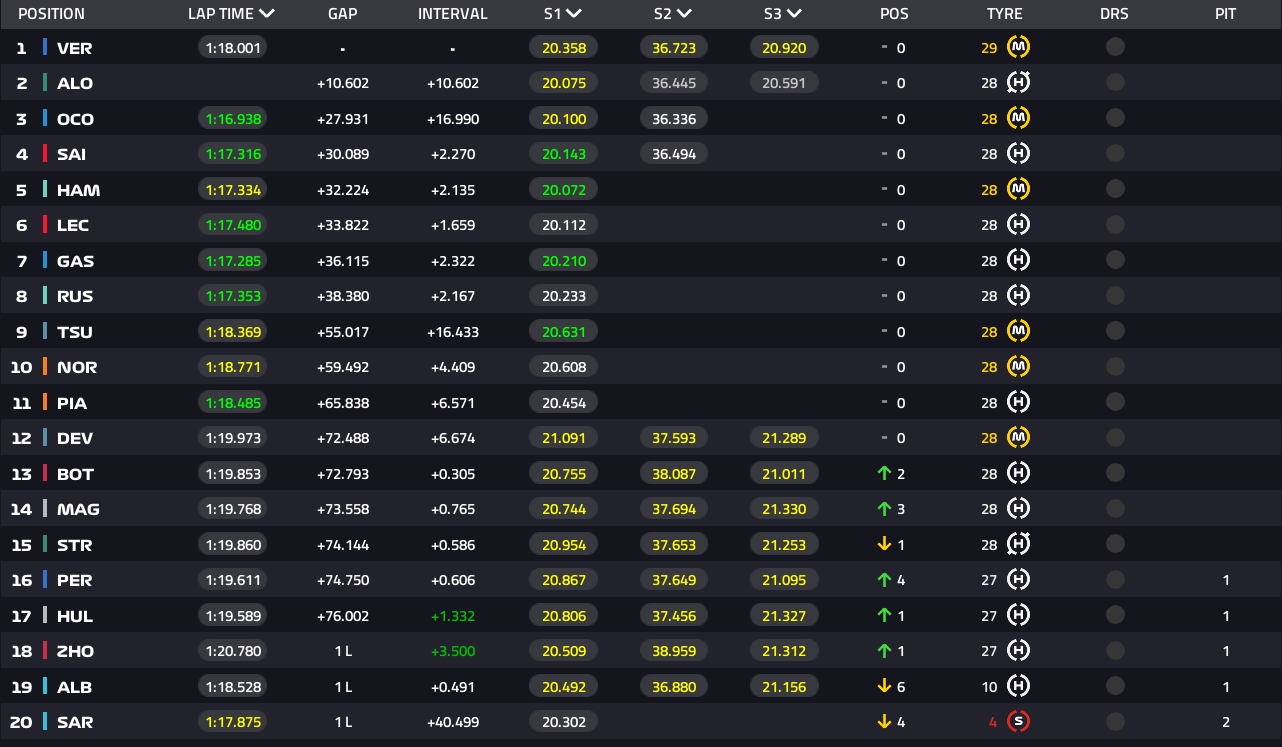Click Sargeant's red soft tyre icon
This screenshot has height=747, width=1282.
pos(1018,721)
